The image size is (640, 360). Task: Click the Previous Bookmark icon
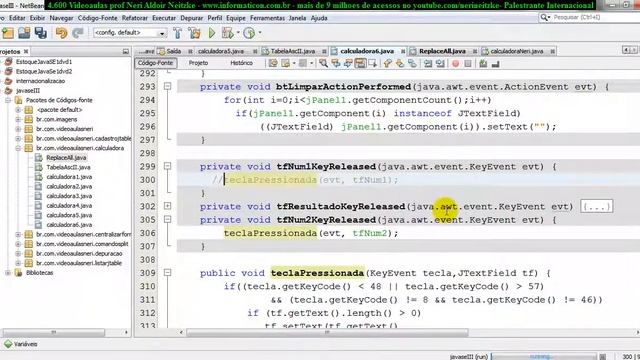[387, 63]
